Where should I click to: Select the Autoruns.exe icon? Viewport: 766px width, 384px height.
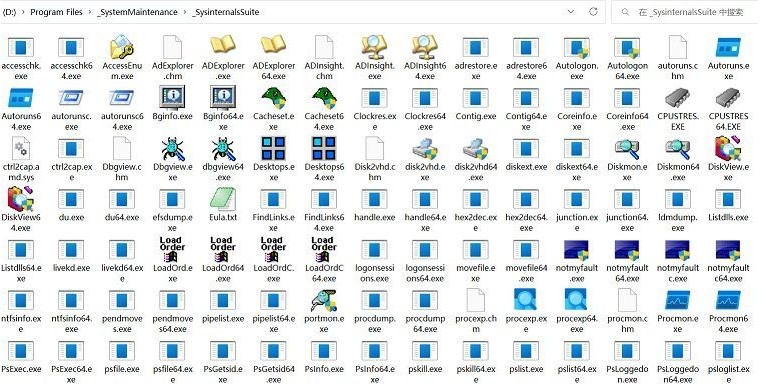click(x=728, y=48)
